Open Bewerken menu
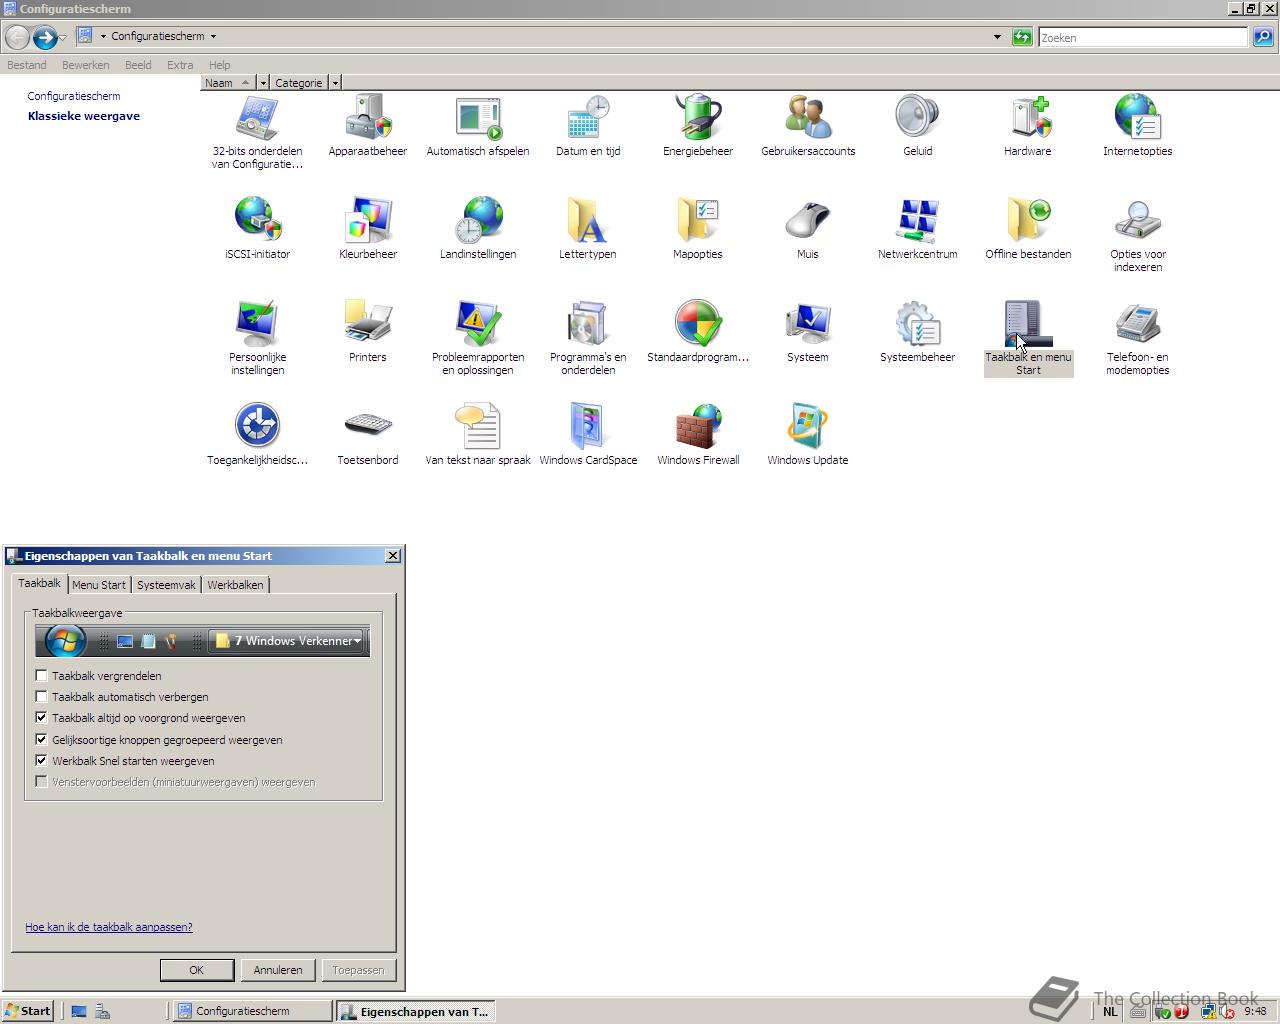 click(86, 65)
